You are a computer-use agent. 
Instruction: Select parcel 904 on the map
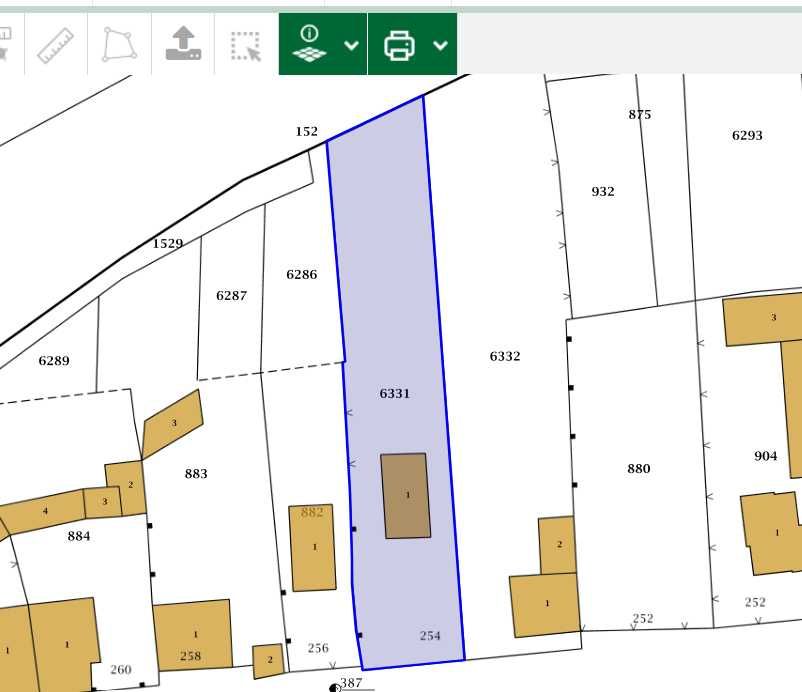(x=766, y=456)
